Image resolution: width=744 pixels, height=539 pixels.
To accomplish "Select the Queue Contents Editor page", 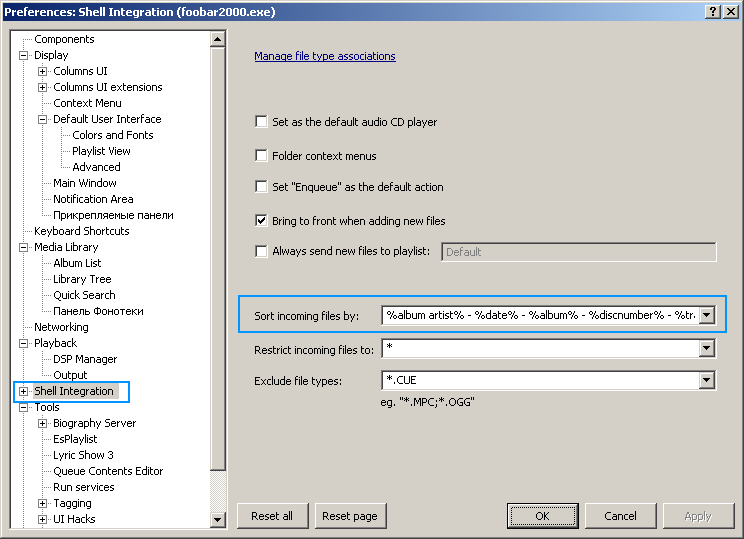I will [108, 471].
